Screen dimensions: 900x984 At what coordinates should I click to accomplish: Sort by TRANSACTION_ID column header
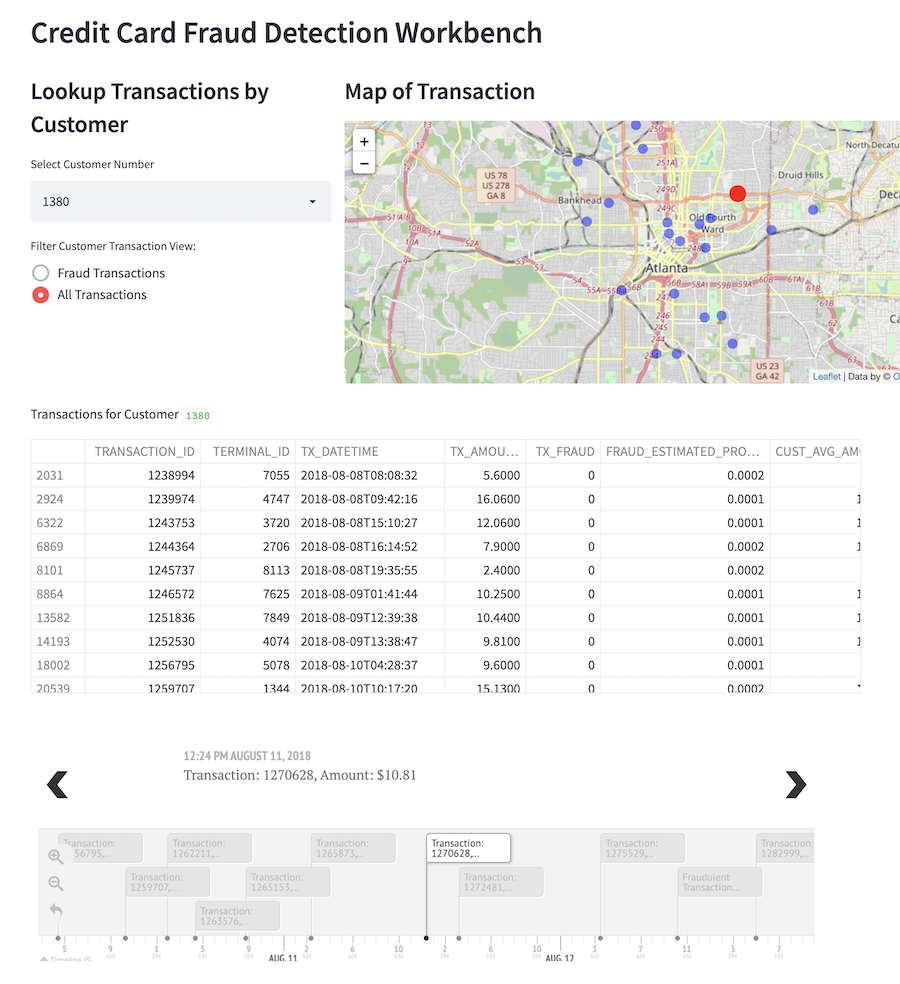(144, 452)
